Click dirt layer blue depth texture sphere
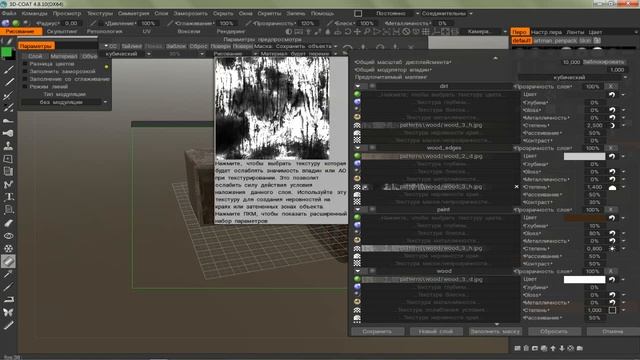This screenshot has width=640, height=360. (x=357, y=102)
